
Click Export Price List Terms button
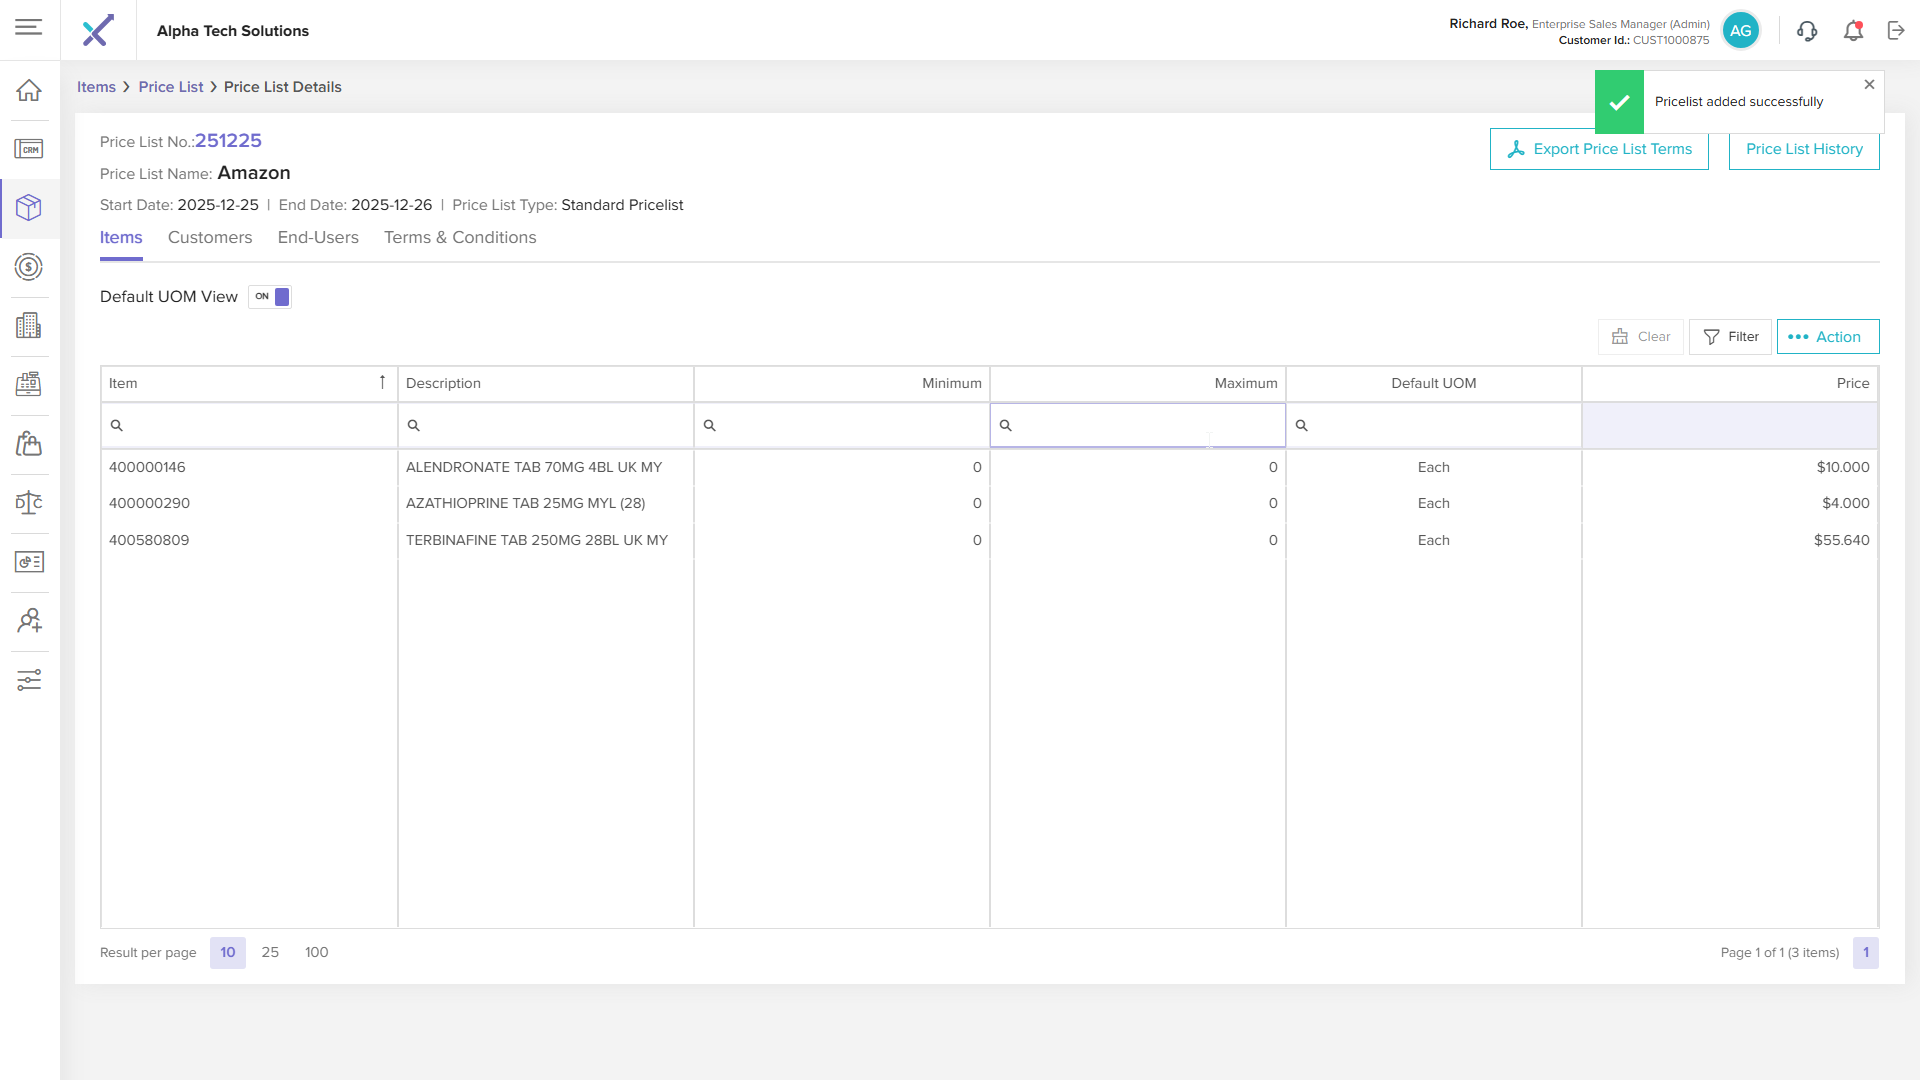coord(1599,152)
